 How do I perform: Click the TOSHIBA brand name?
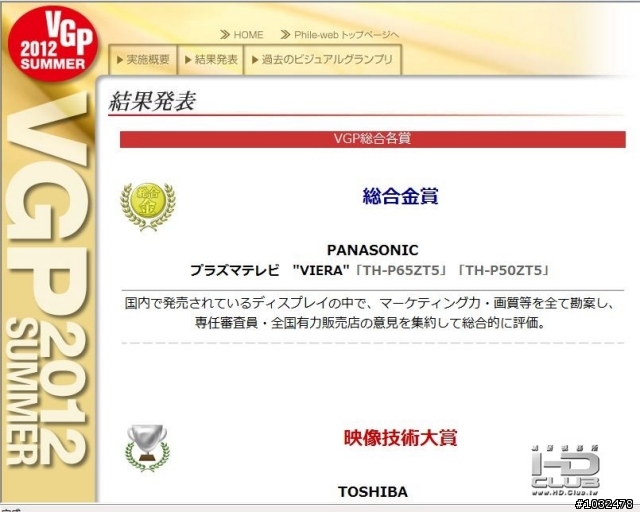(373, 492)
